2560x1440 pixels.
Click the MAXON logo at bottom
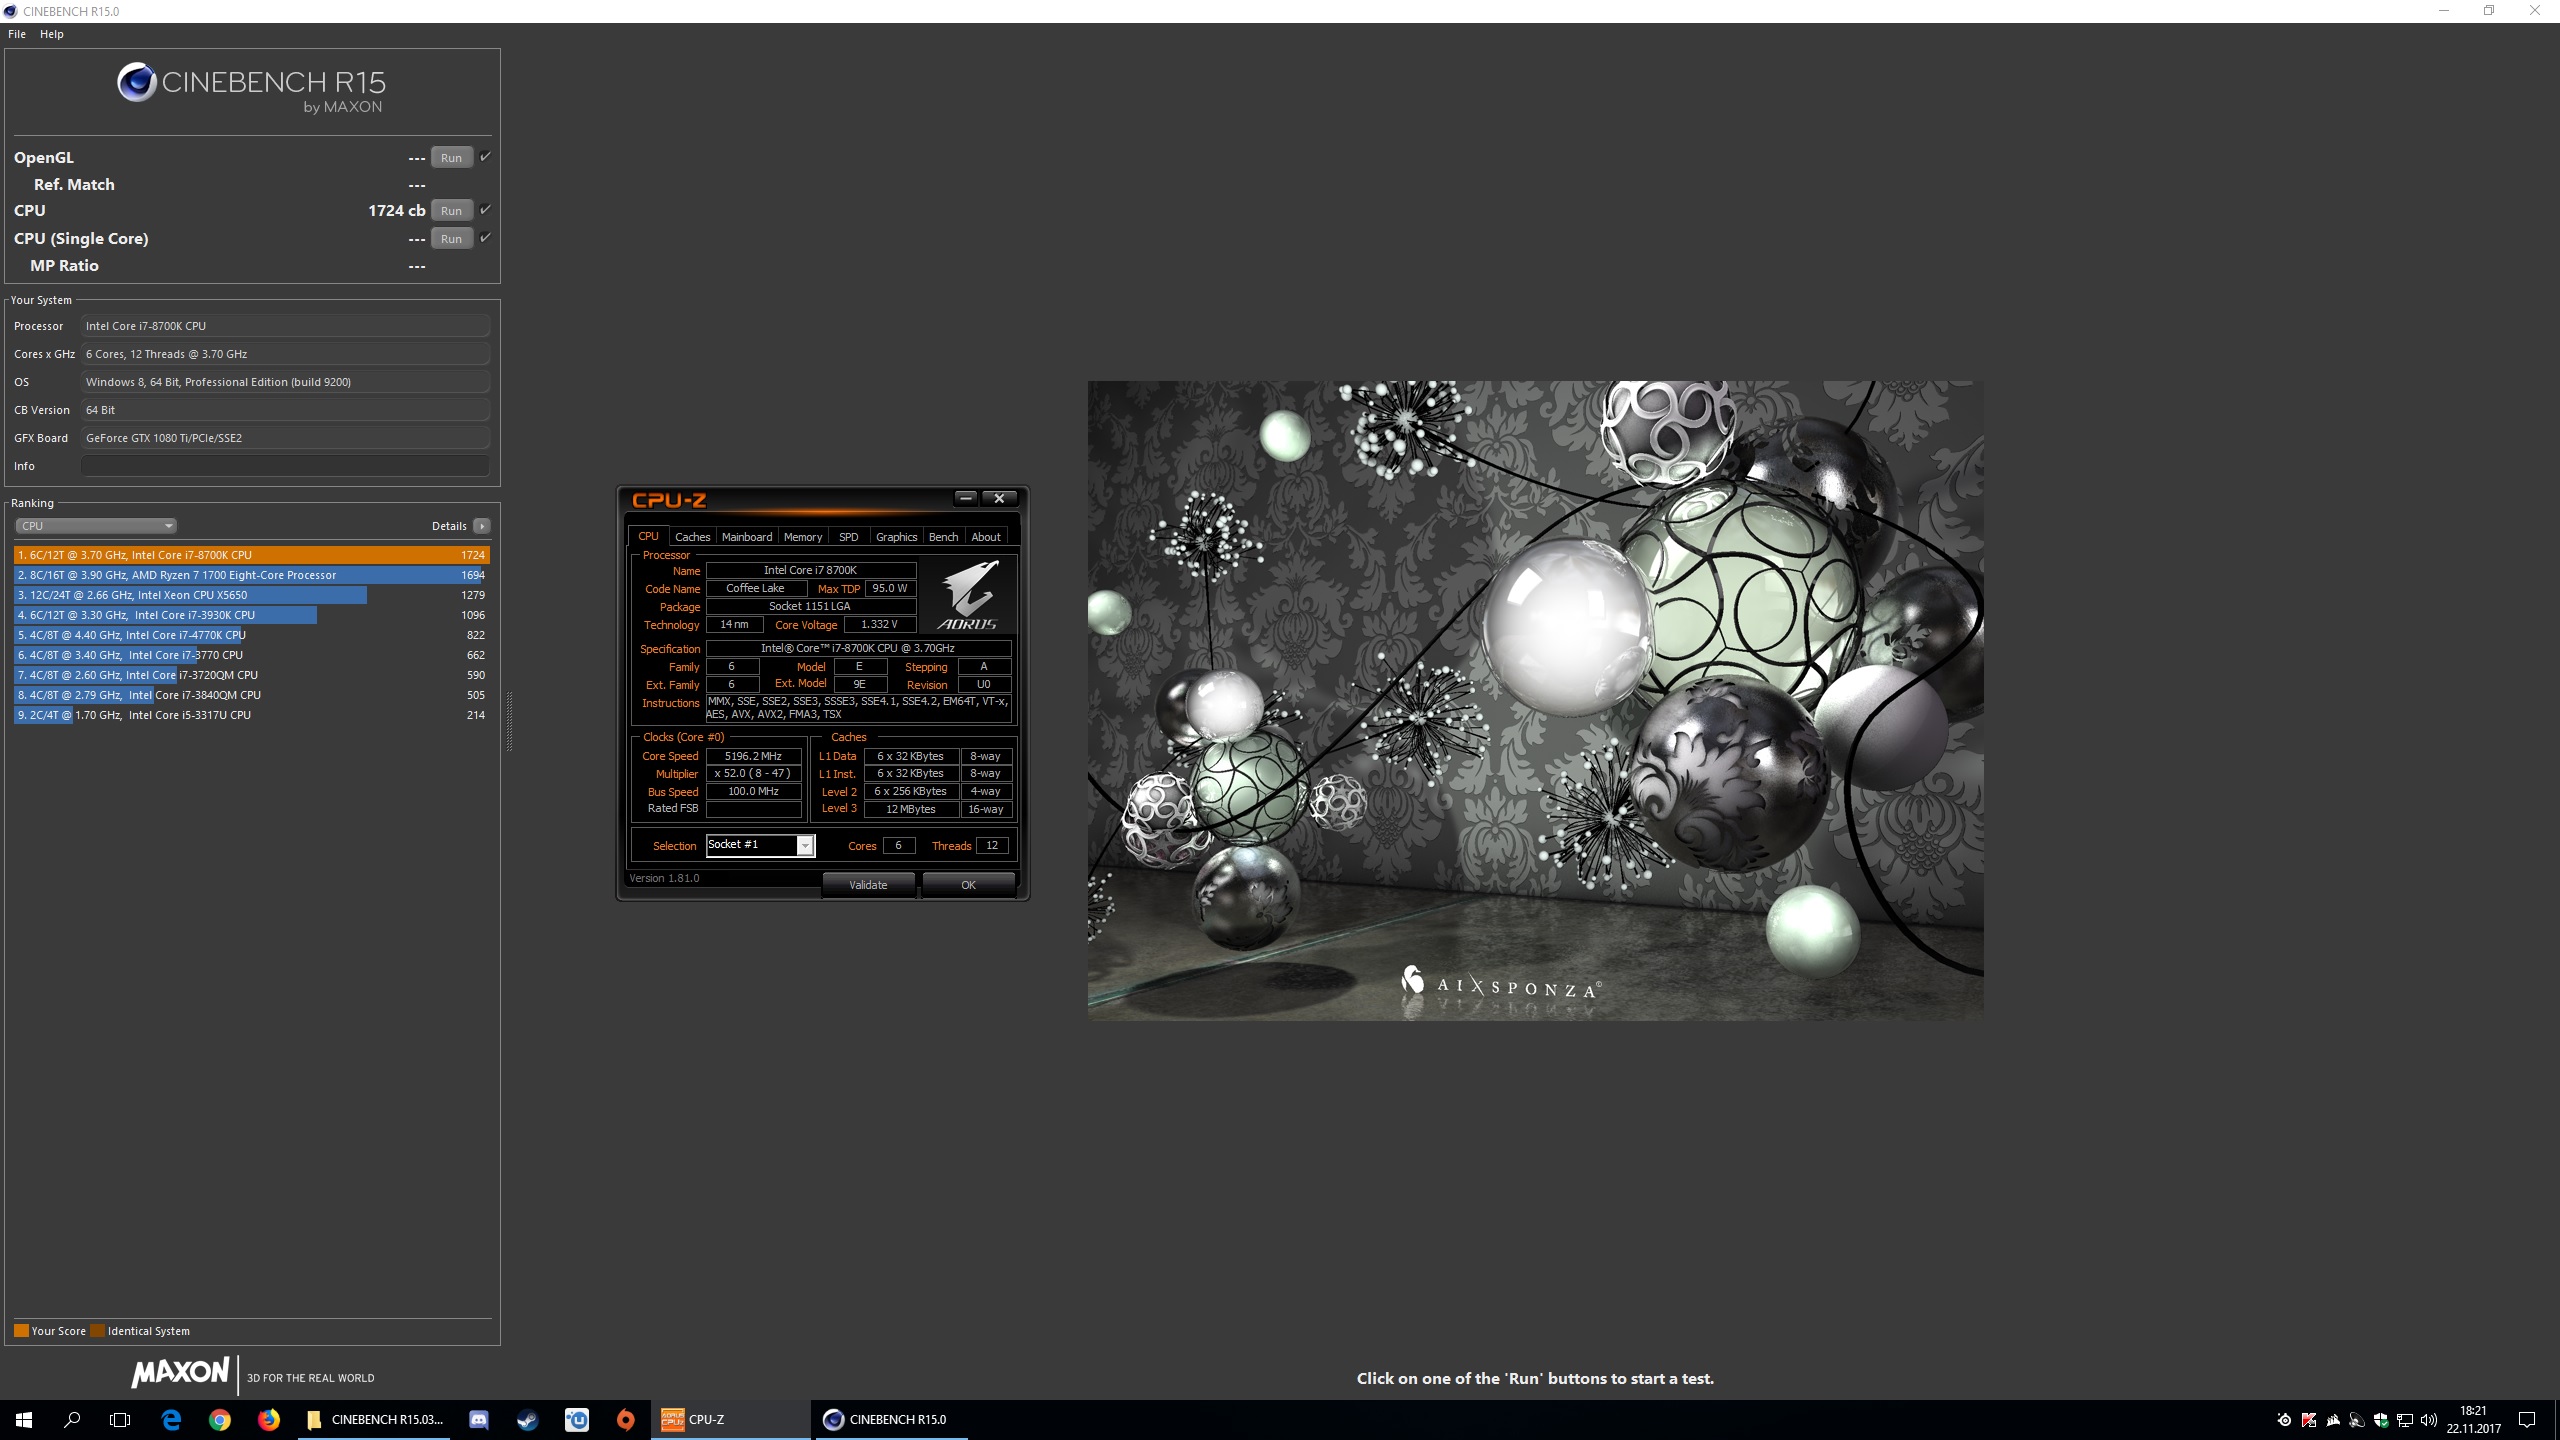pyautogui.click(x=180, y=1373)
